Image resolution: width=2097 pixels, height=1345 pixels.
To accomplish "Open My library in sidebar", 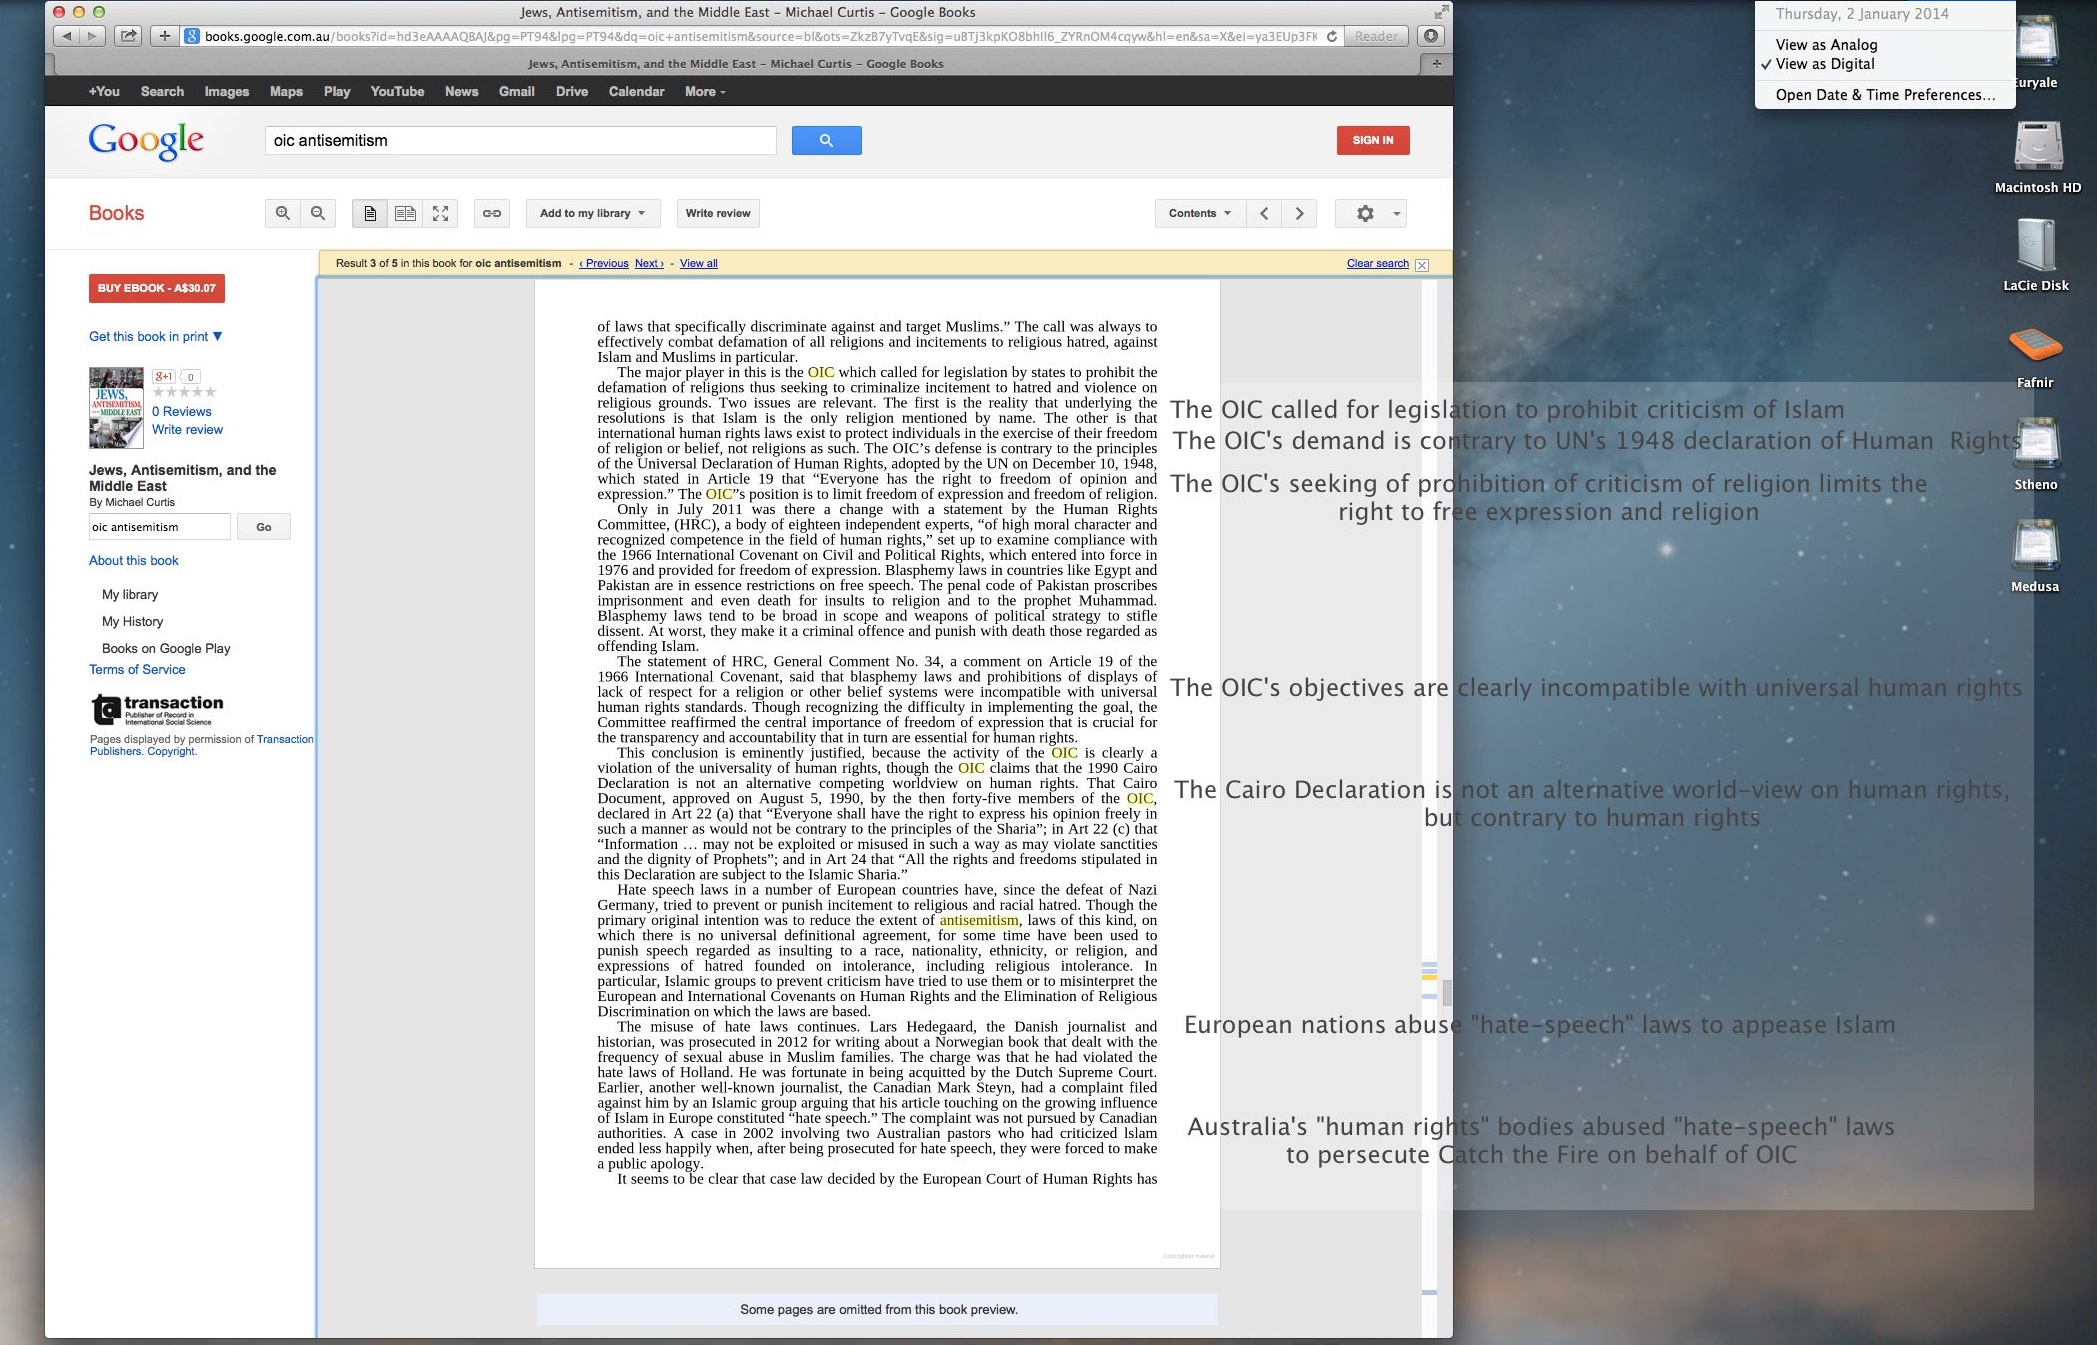I will pyautogui.click(x=130, y=594).
